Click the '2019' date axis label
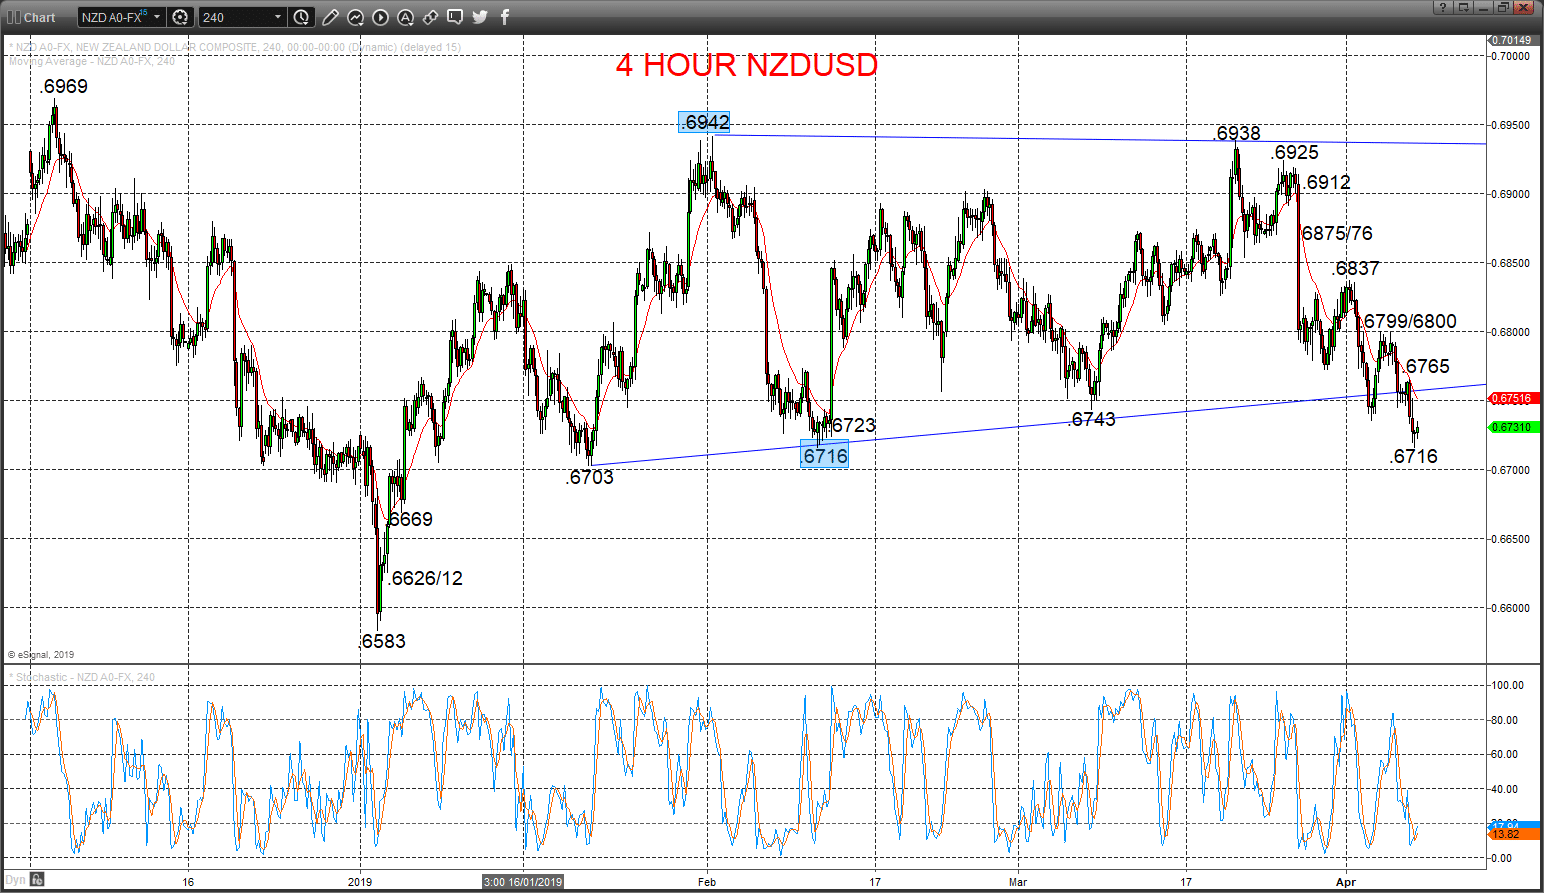Viewport: 1544px width, 893px height. point(360,882)
